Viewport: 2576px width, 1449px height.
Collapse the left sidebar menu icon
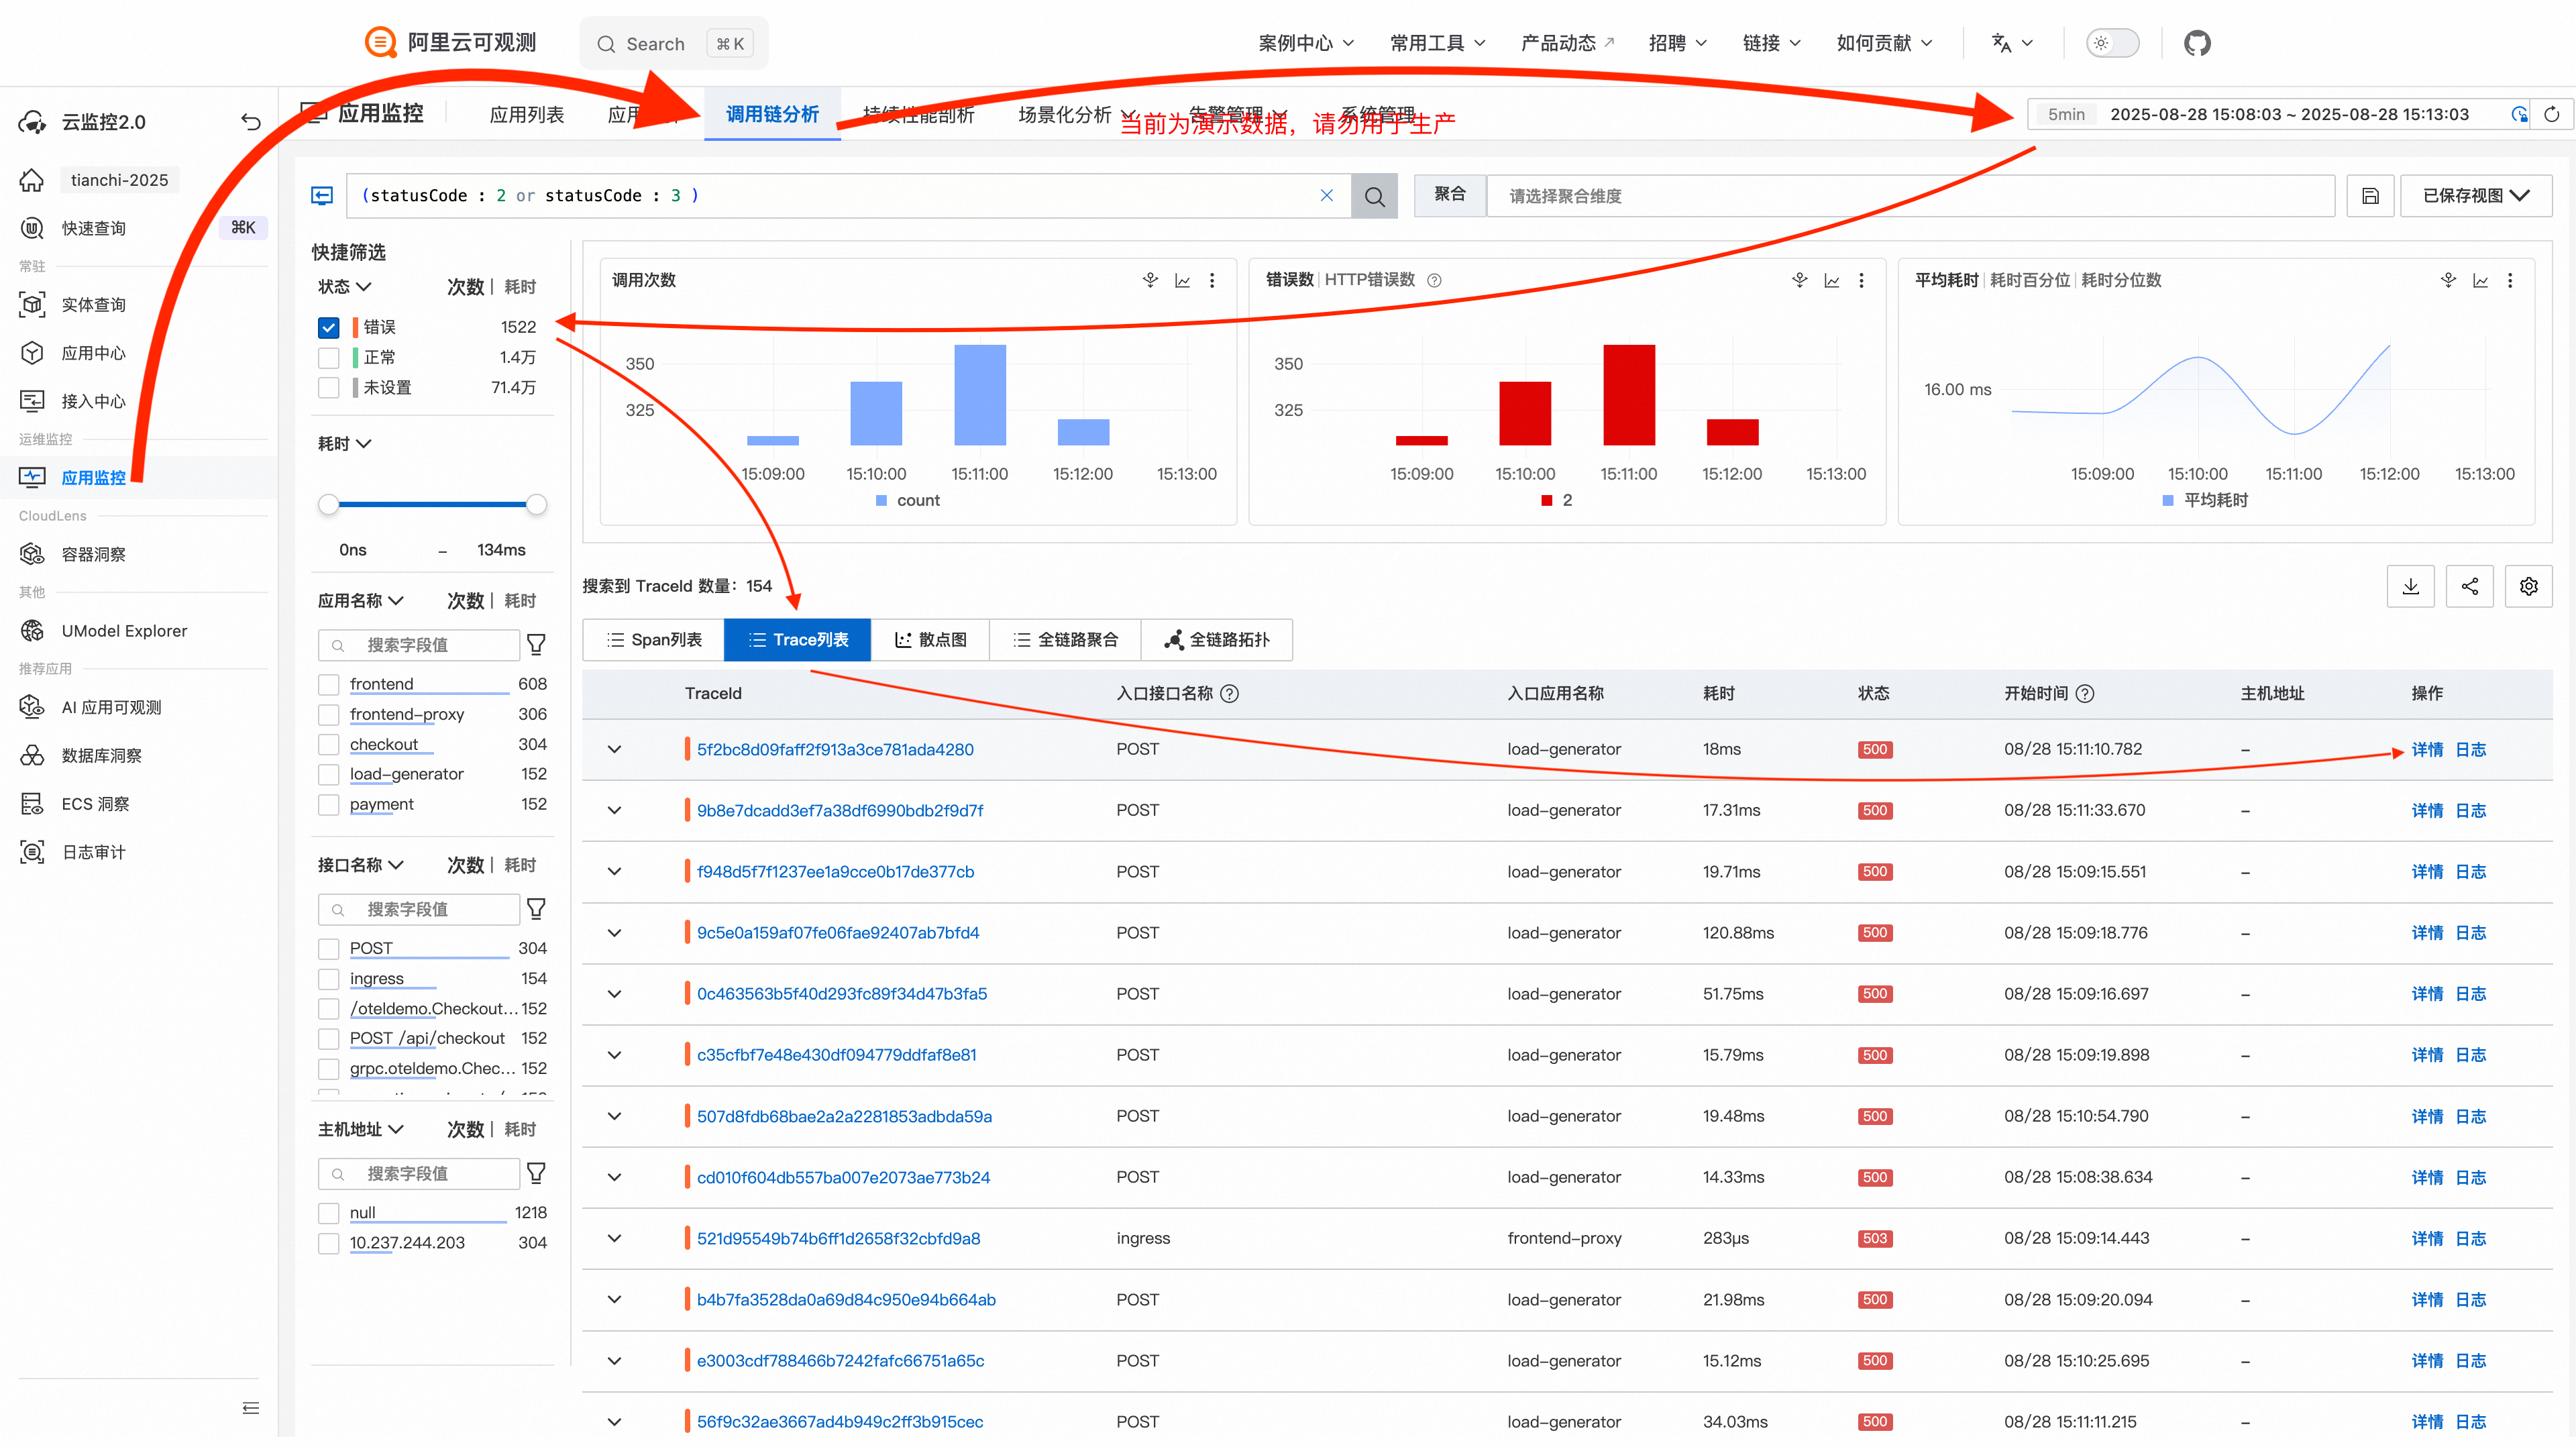(x=250, y=1408)
